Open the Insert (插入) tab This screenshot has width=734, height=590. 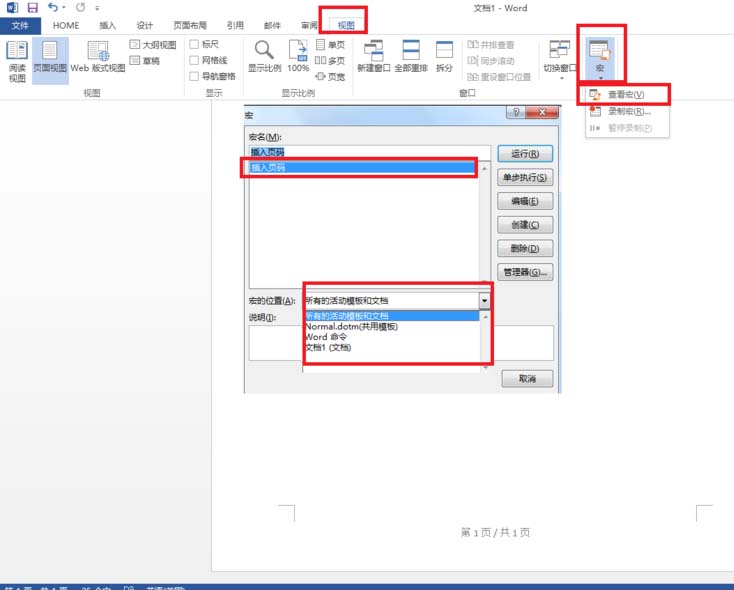[108, 25]
